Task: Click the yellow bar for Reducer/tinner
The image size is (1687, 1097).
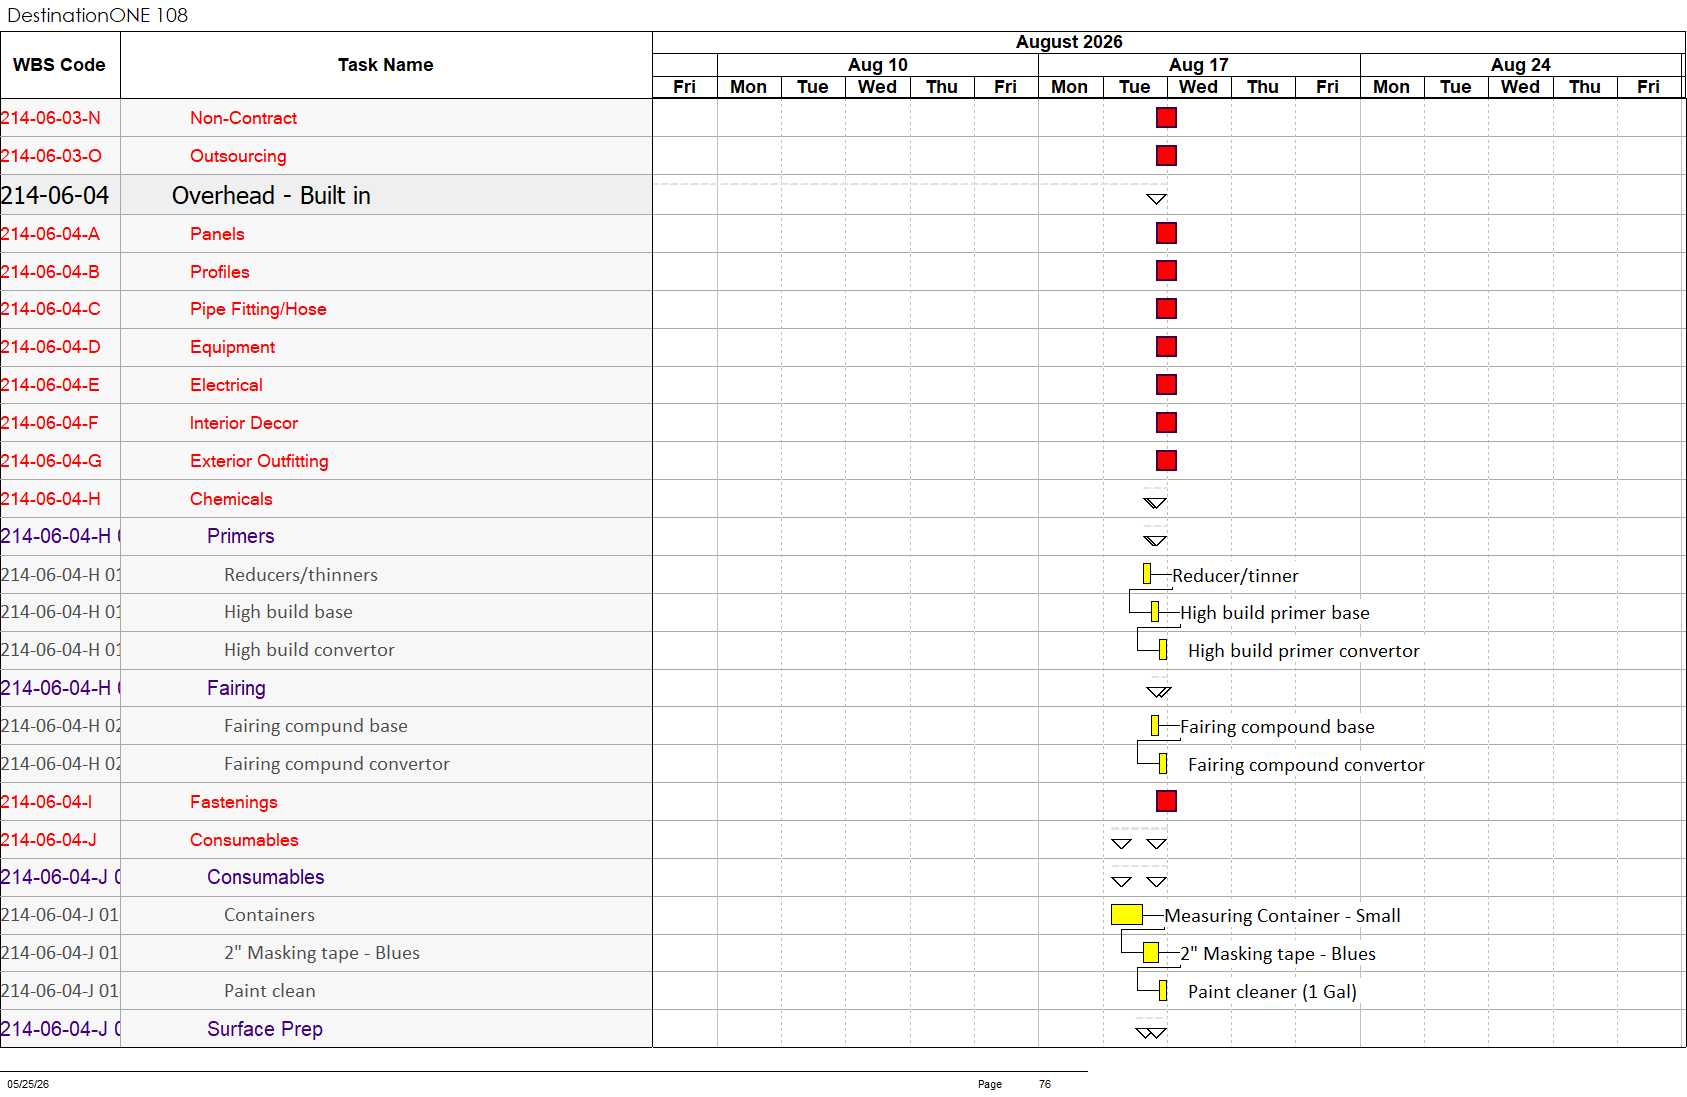Action: 1147,574
